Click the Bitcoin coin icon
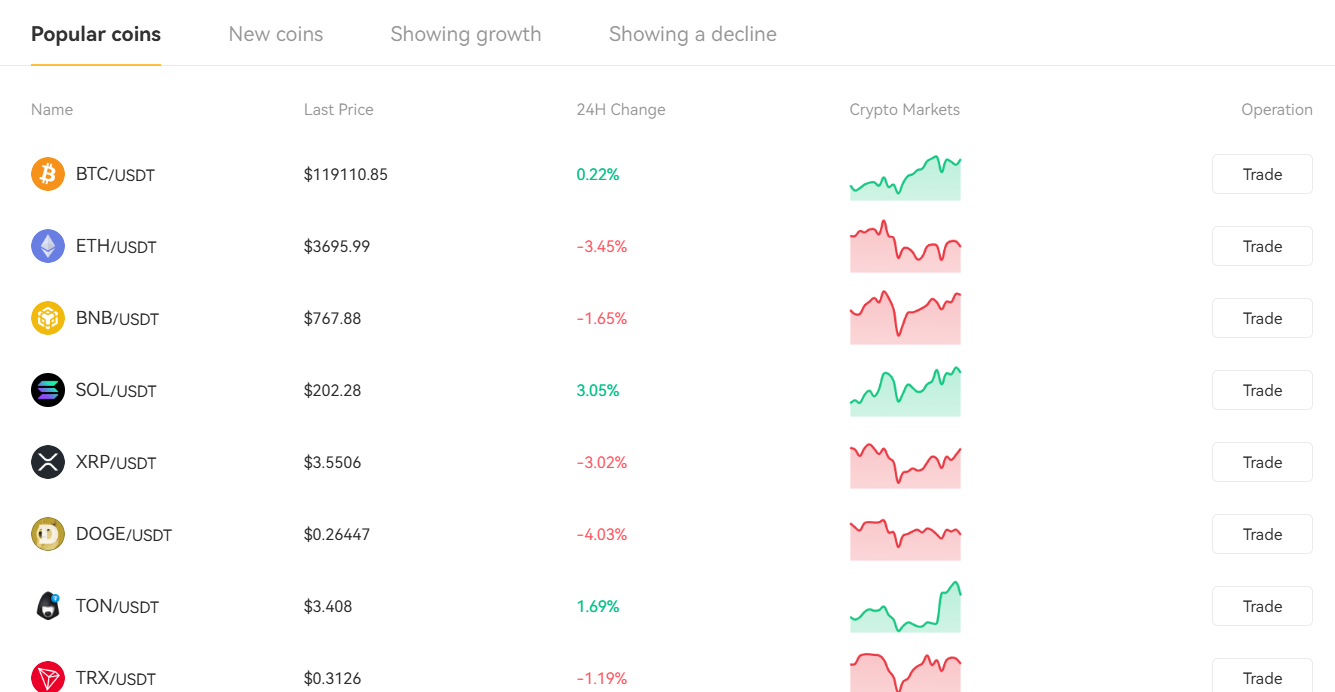The image size is (1335, 692). click(48, 174)
